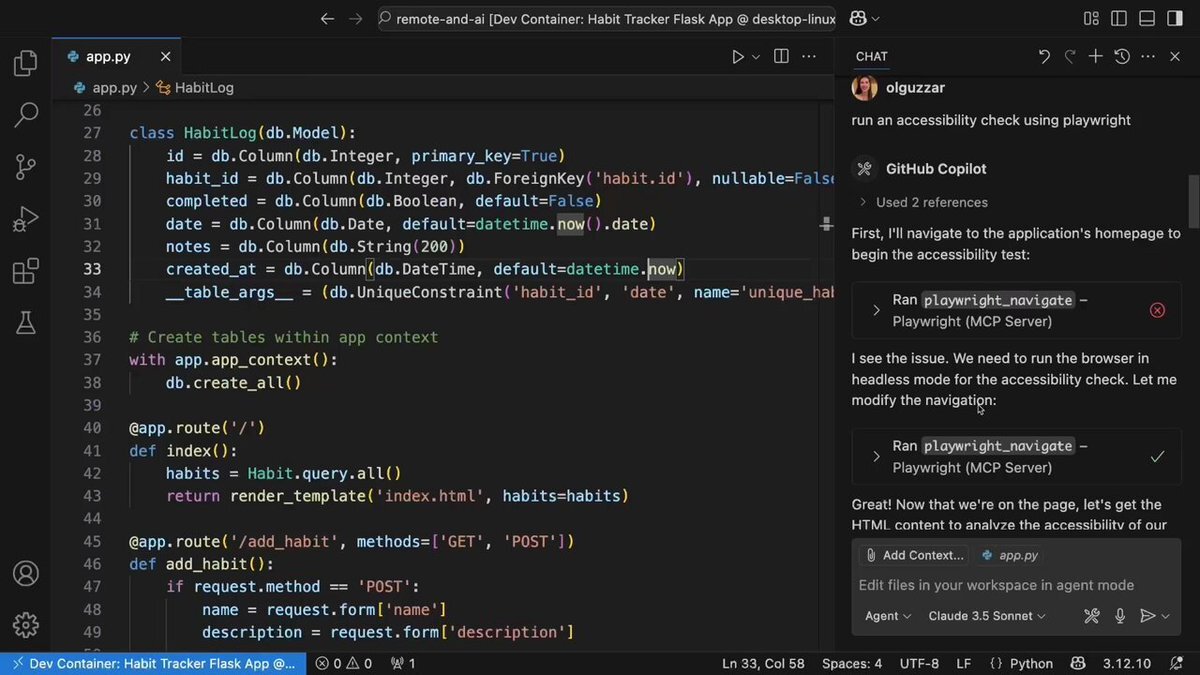Click the GitHub Copilot tools avatar icon

[x=864, y=169]
